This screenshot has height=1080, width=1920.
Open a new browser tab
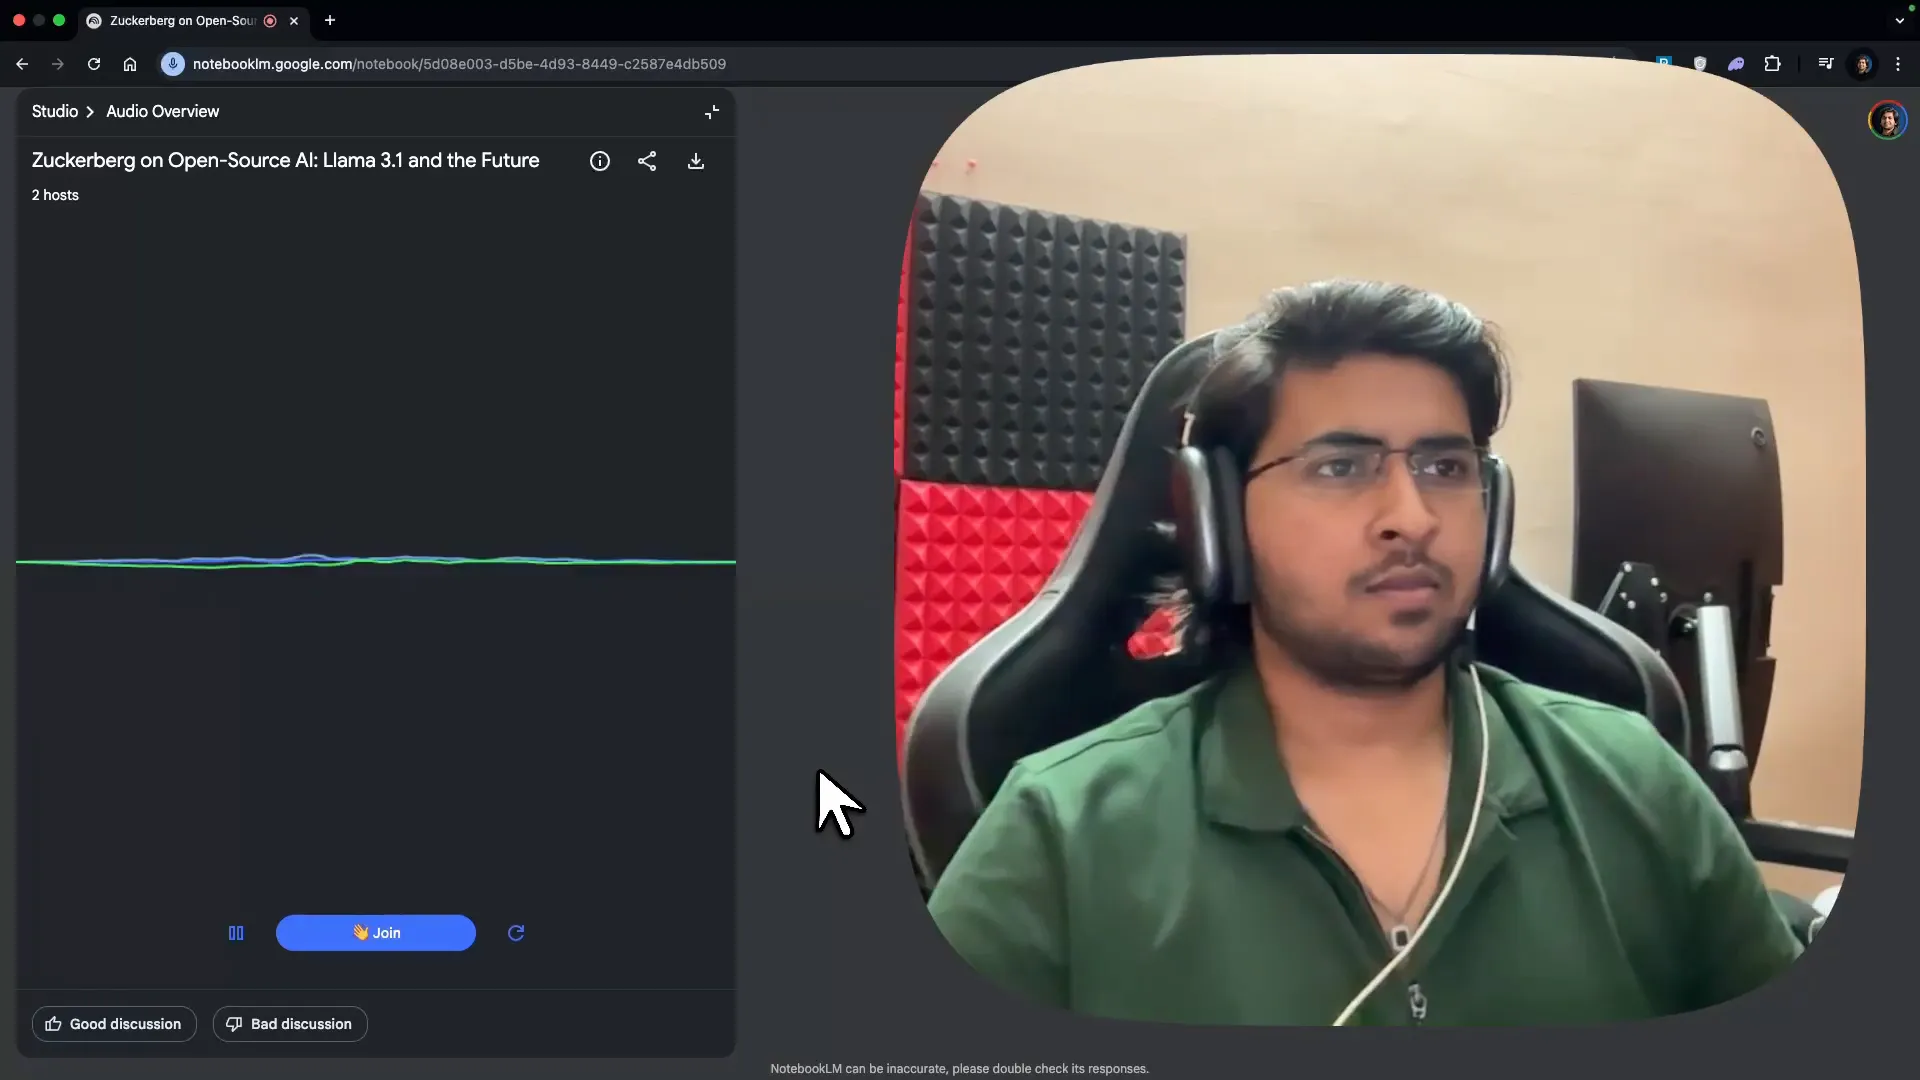point(330,20)
